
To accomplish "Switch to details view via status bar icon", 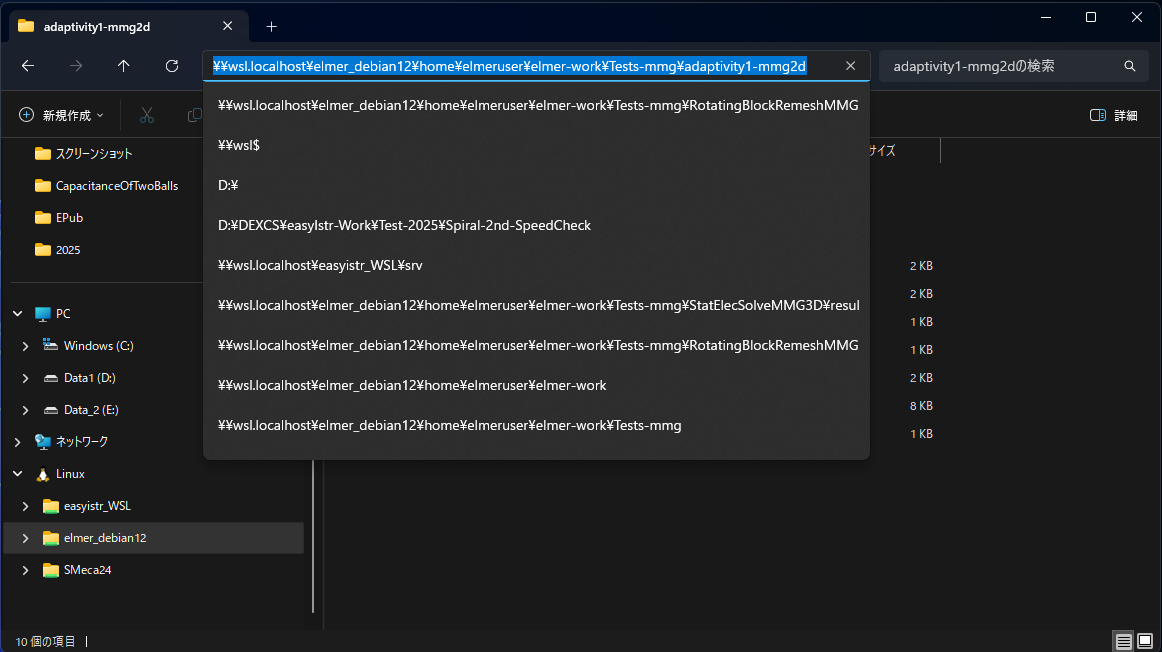I will tap(1122, 641).
